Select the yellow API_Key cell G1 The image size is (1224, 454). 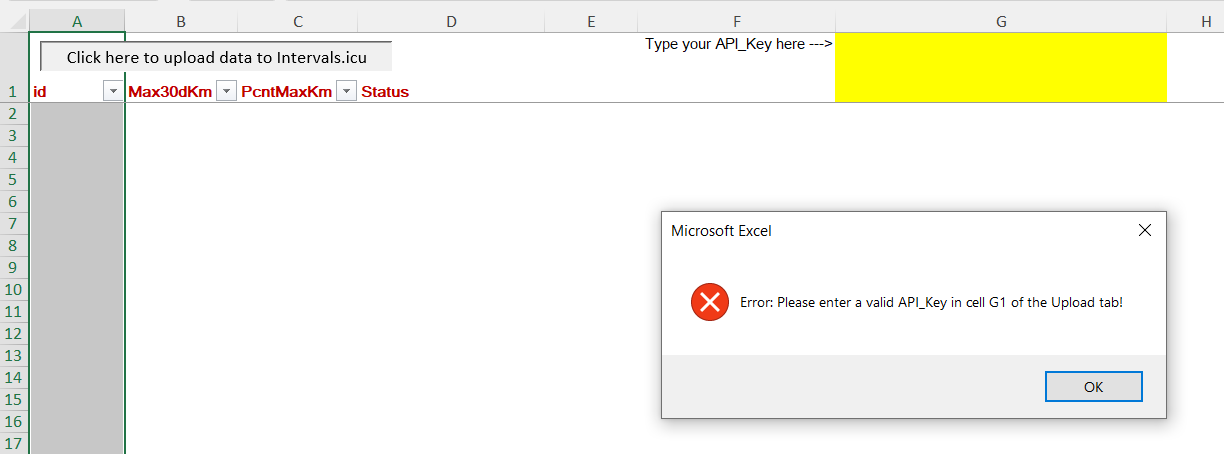click(1000, 67)
